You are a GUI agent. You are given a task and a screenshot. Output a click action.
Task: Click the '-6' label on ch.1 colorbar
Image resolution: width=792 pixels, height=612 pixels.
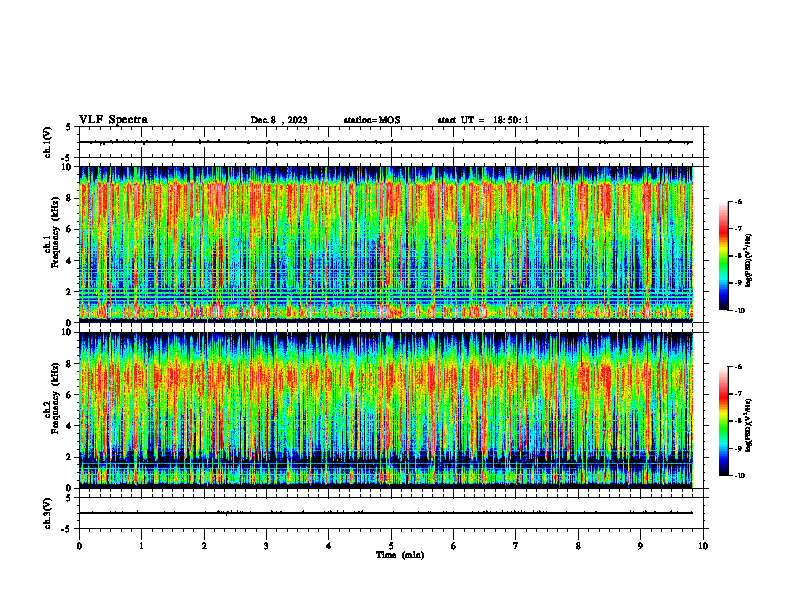click(738, 202)
